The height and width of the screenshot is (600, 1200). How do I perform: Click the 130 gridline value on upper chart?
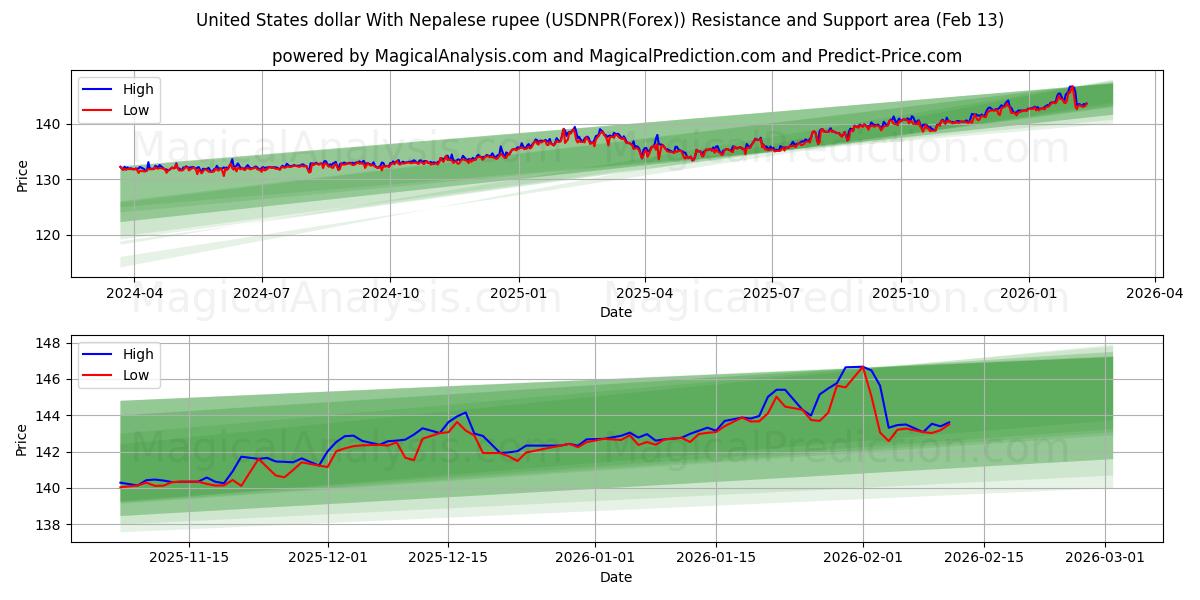(49, 179)
